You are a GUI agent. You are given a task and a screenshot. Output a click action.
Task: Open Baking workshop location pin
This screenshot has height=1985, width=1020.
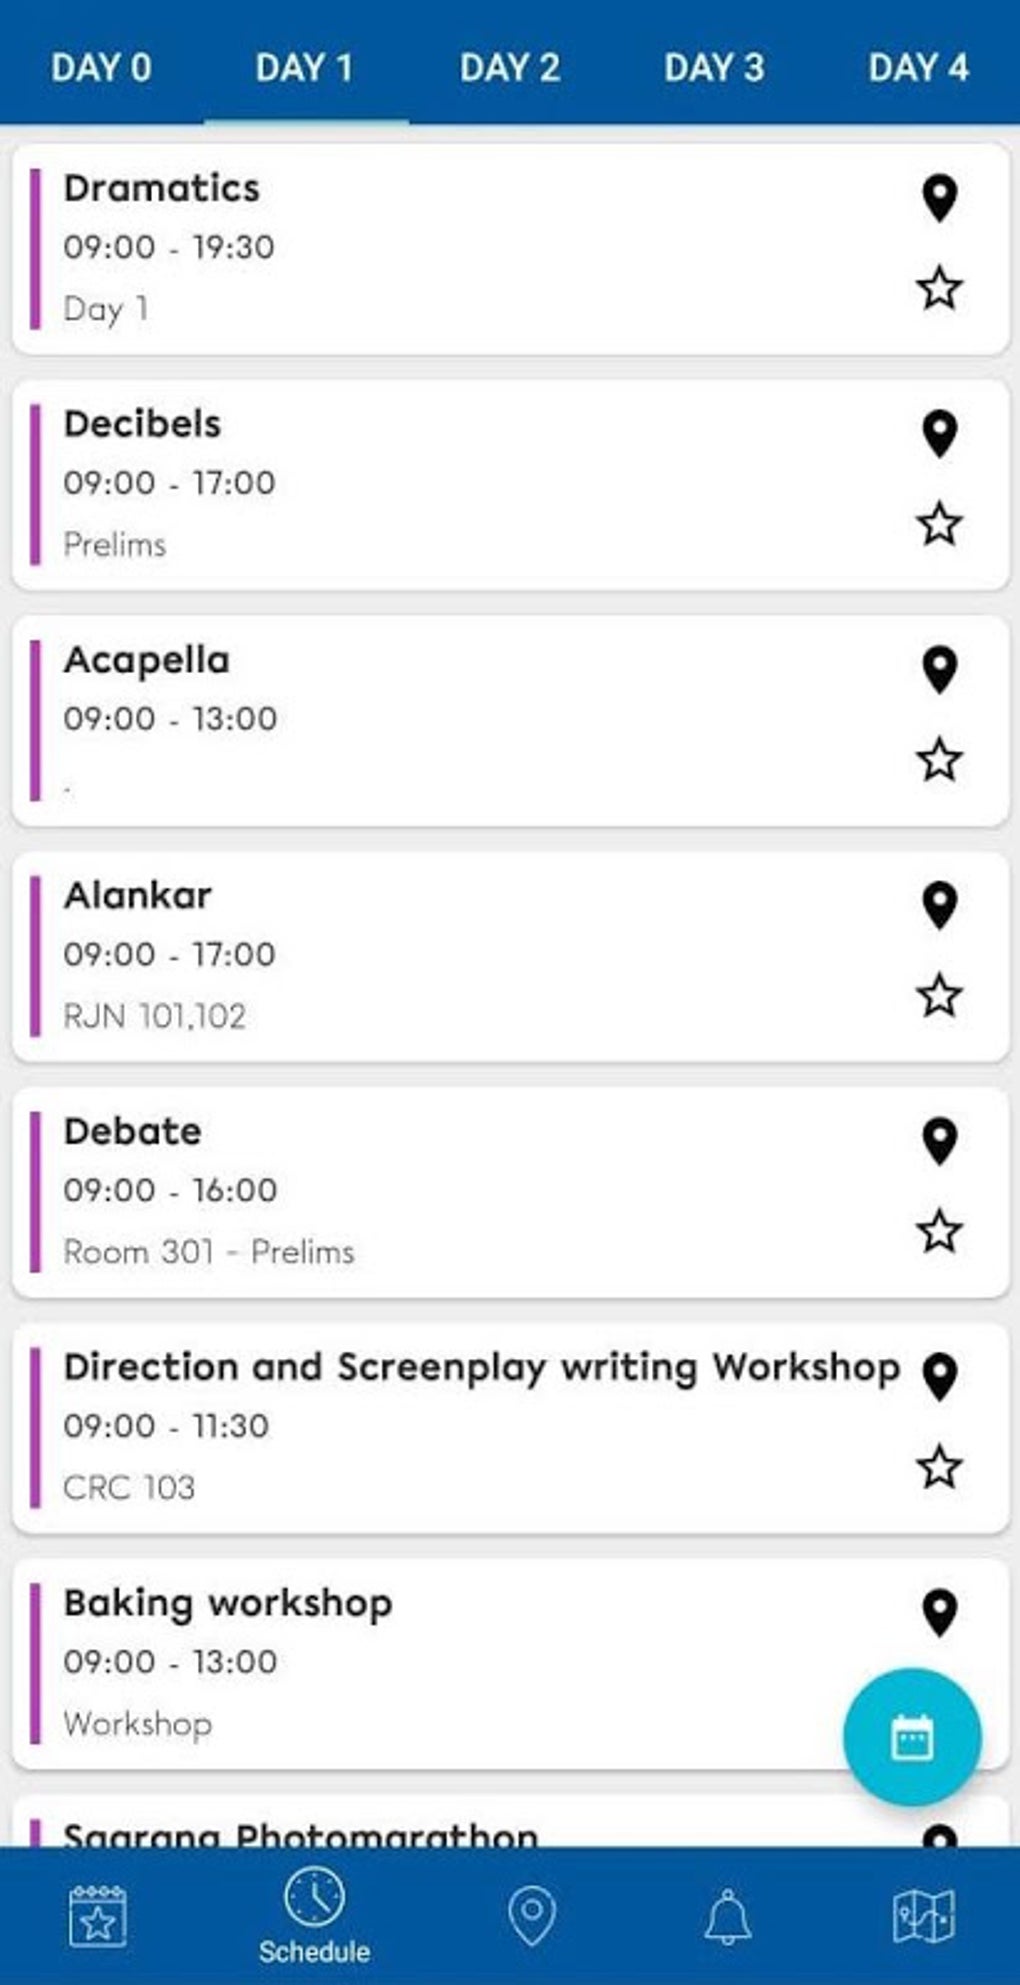[939, 1612]
